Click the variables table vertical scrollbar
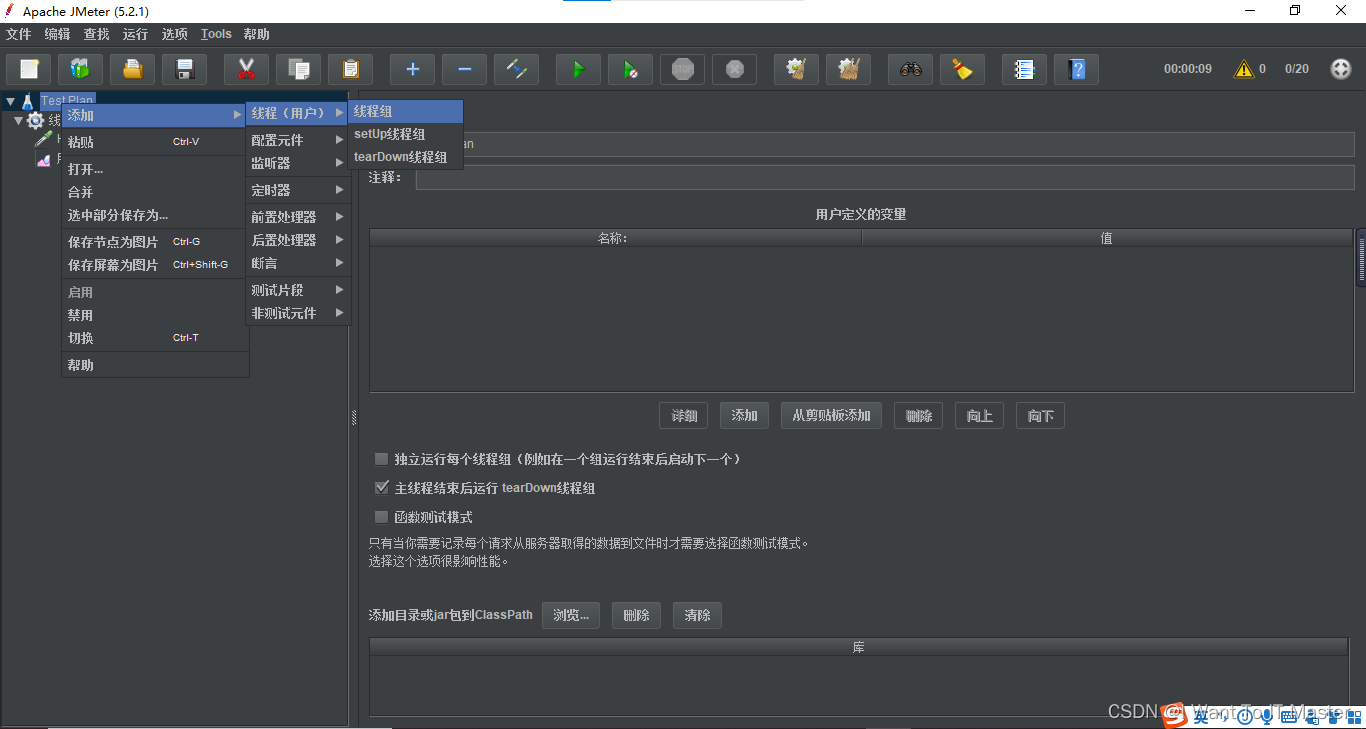Image resolution: width=1366 pixels, height=729 pixels. 1360,256
